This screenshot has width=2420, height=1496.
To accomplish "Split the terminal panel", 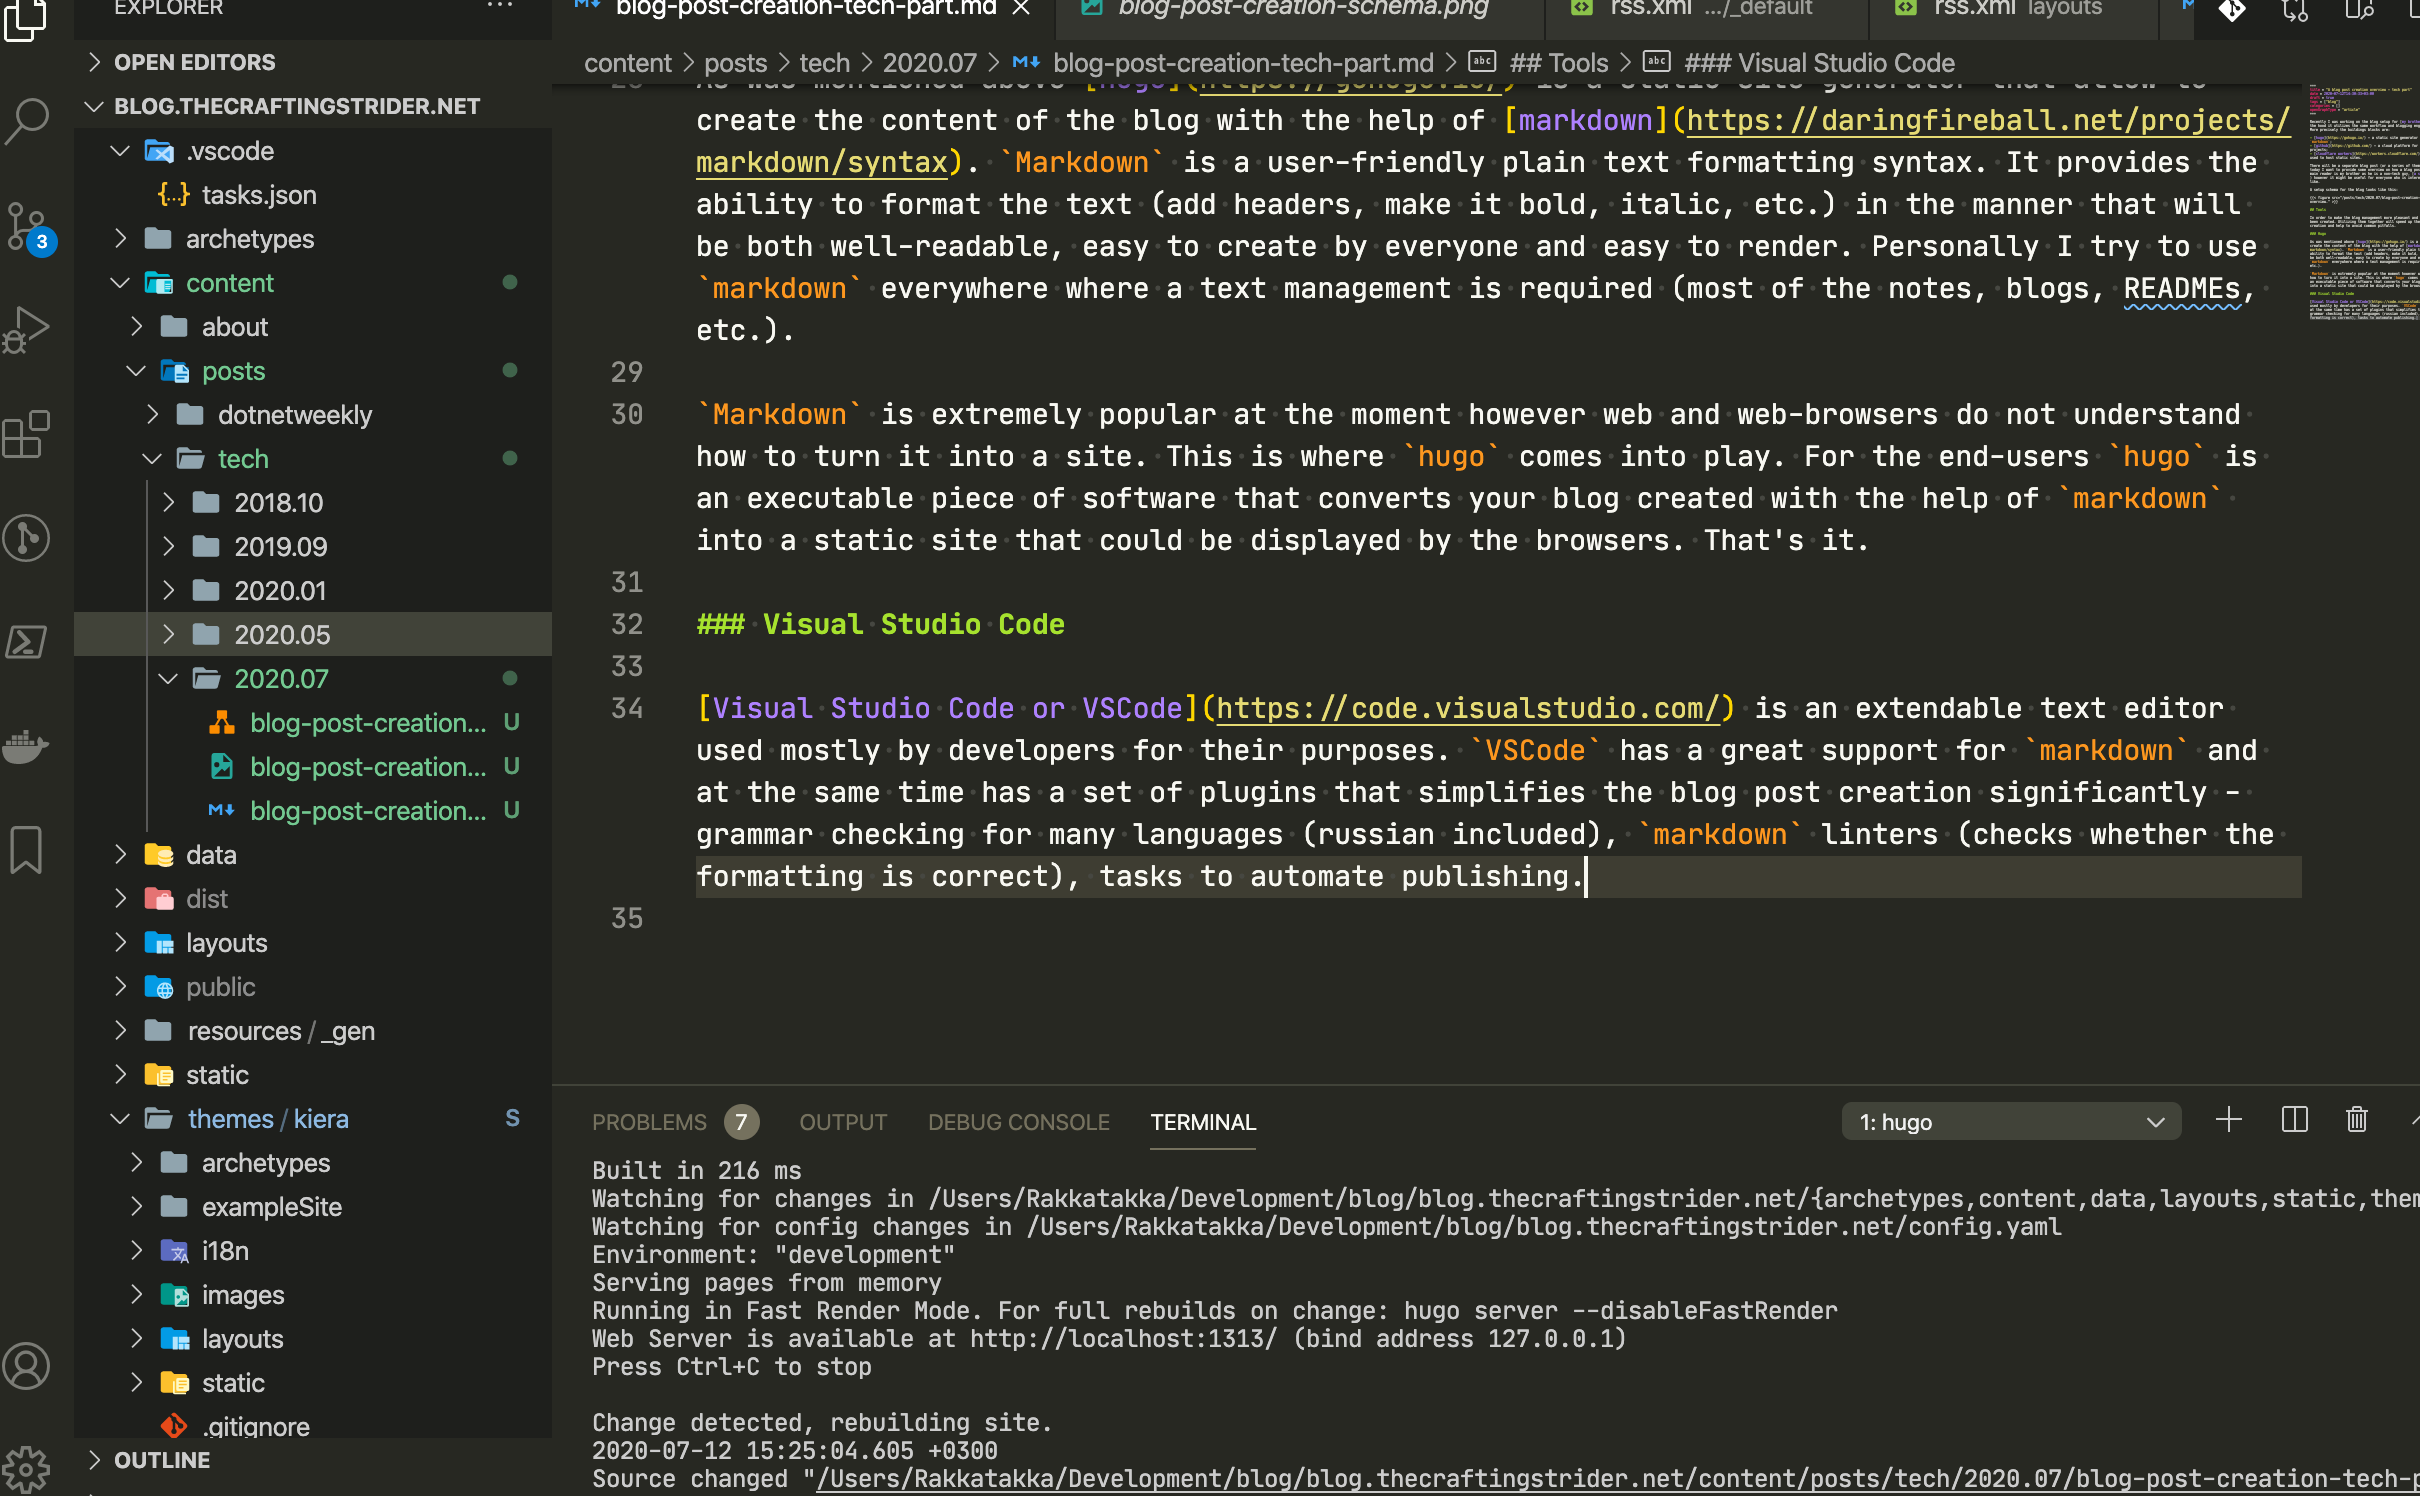I will tap(2294, 1120).
